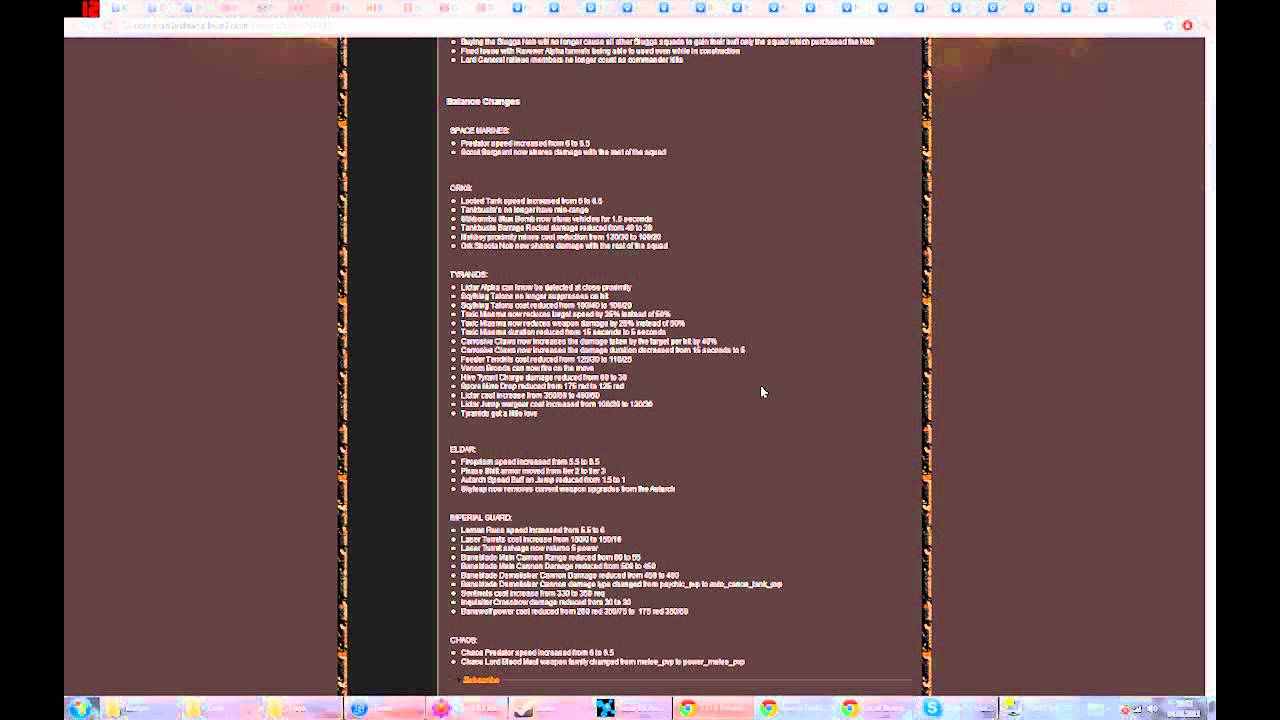Click the "Chaos Lord Blood Maul weapon family" line
Image resolution: width=1280 pixels, height=720 pixels.
(602, 661)
